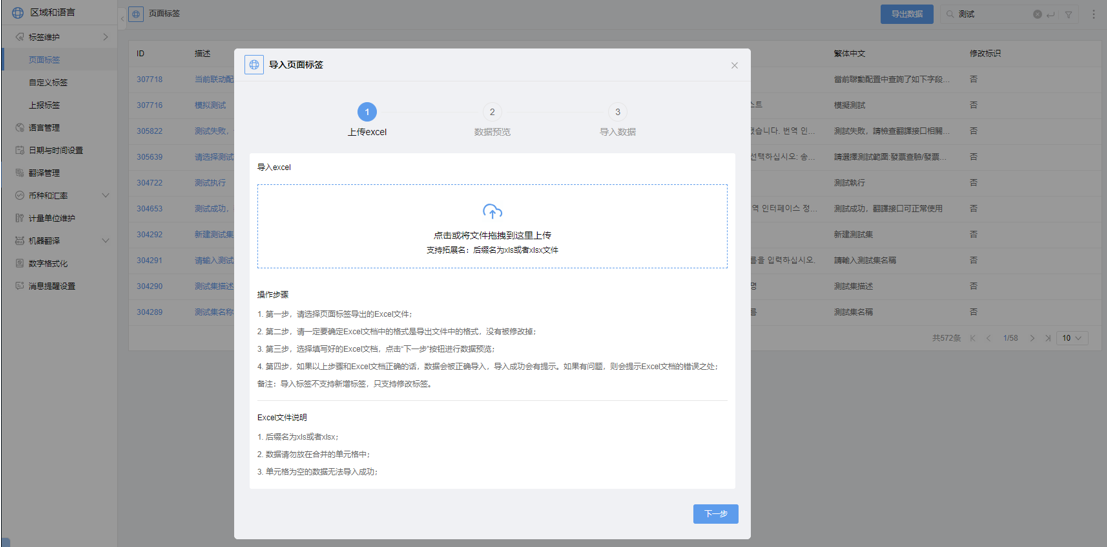Click the 点击或将文件拖拽到这里上传 text
Screen dimensions: 1107x548
(x=492, y=235)
